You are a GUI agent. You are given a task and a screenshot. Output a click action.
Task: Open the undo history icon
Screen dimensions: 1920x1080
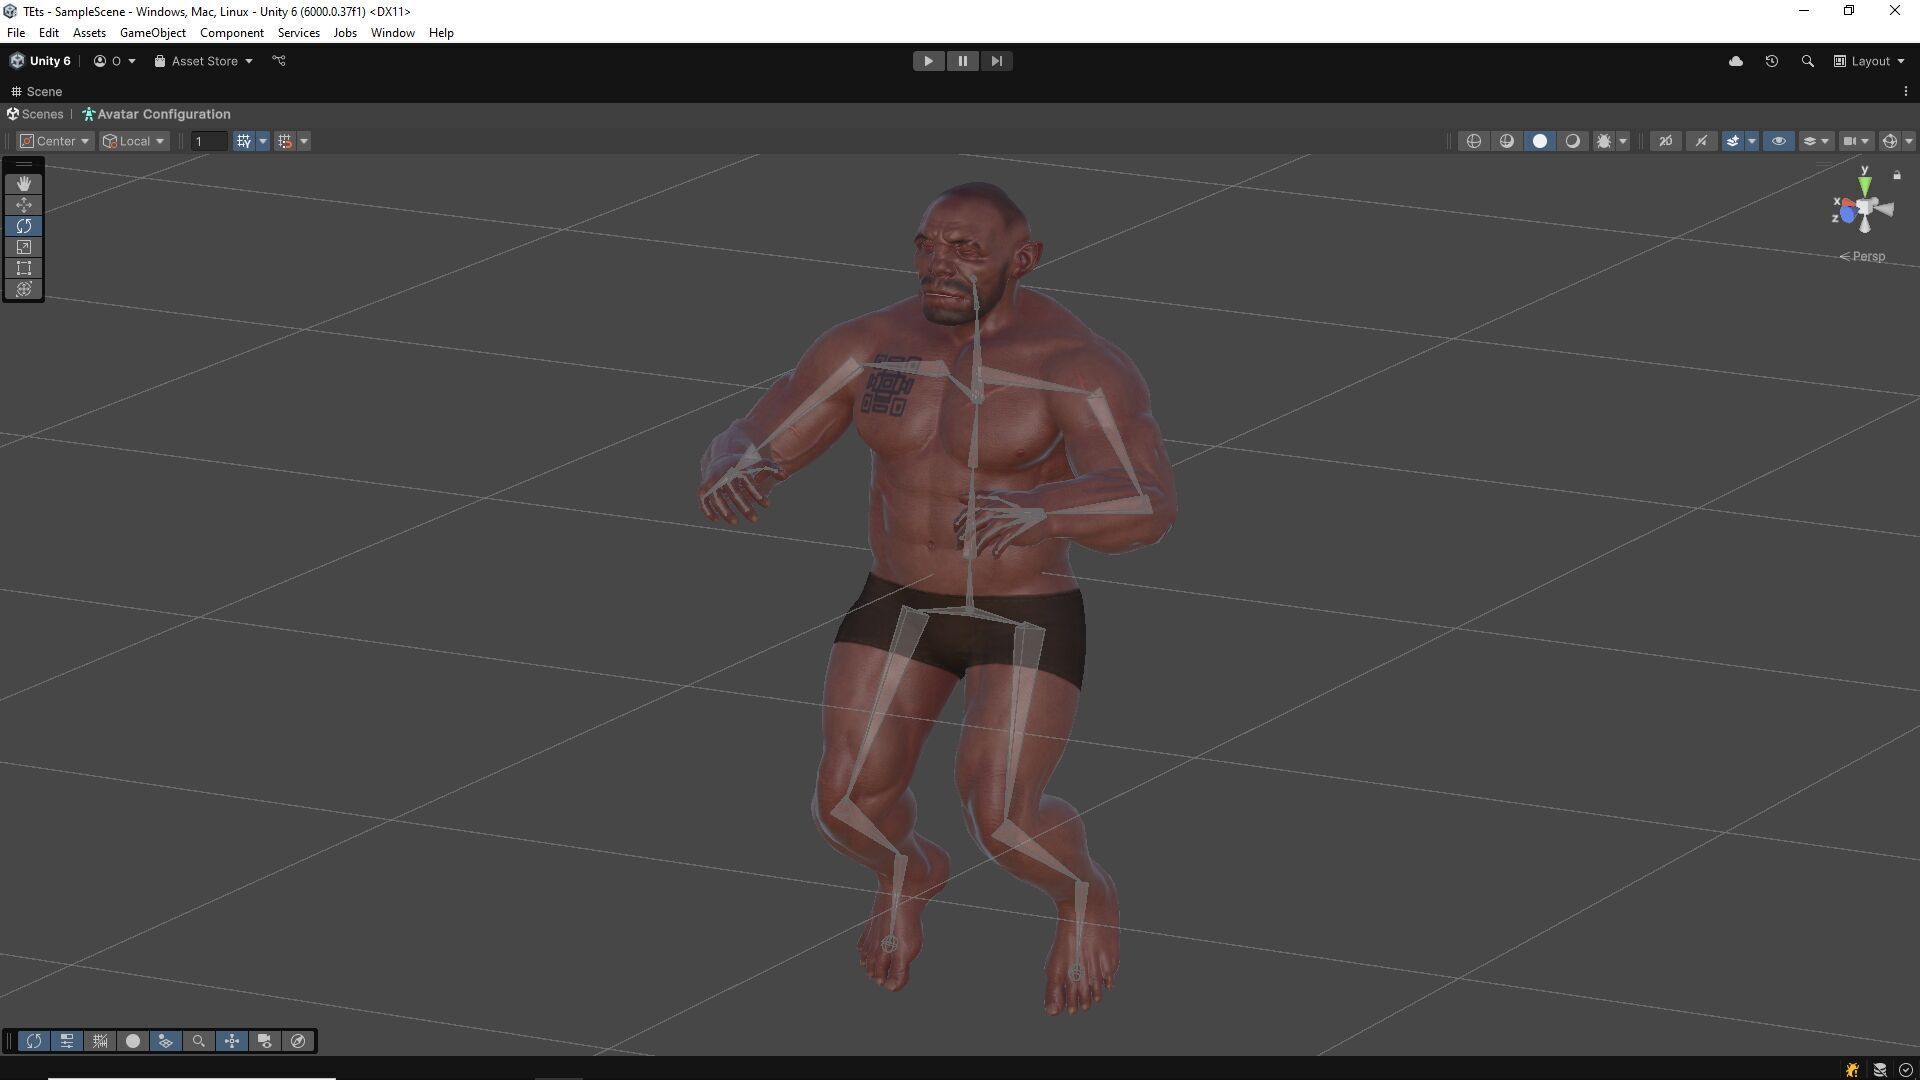(x=1771, y=61)
